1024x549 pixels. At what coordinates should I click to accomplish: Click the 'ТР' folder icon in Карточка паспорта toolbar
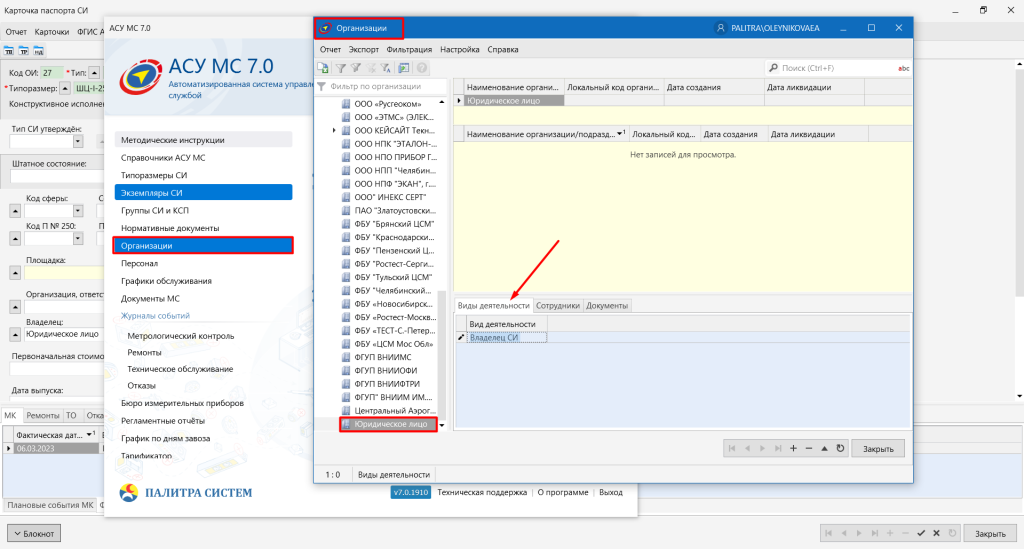tap(24, 50)
